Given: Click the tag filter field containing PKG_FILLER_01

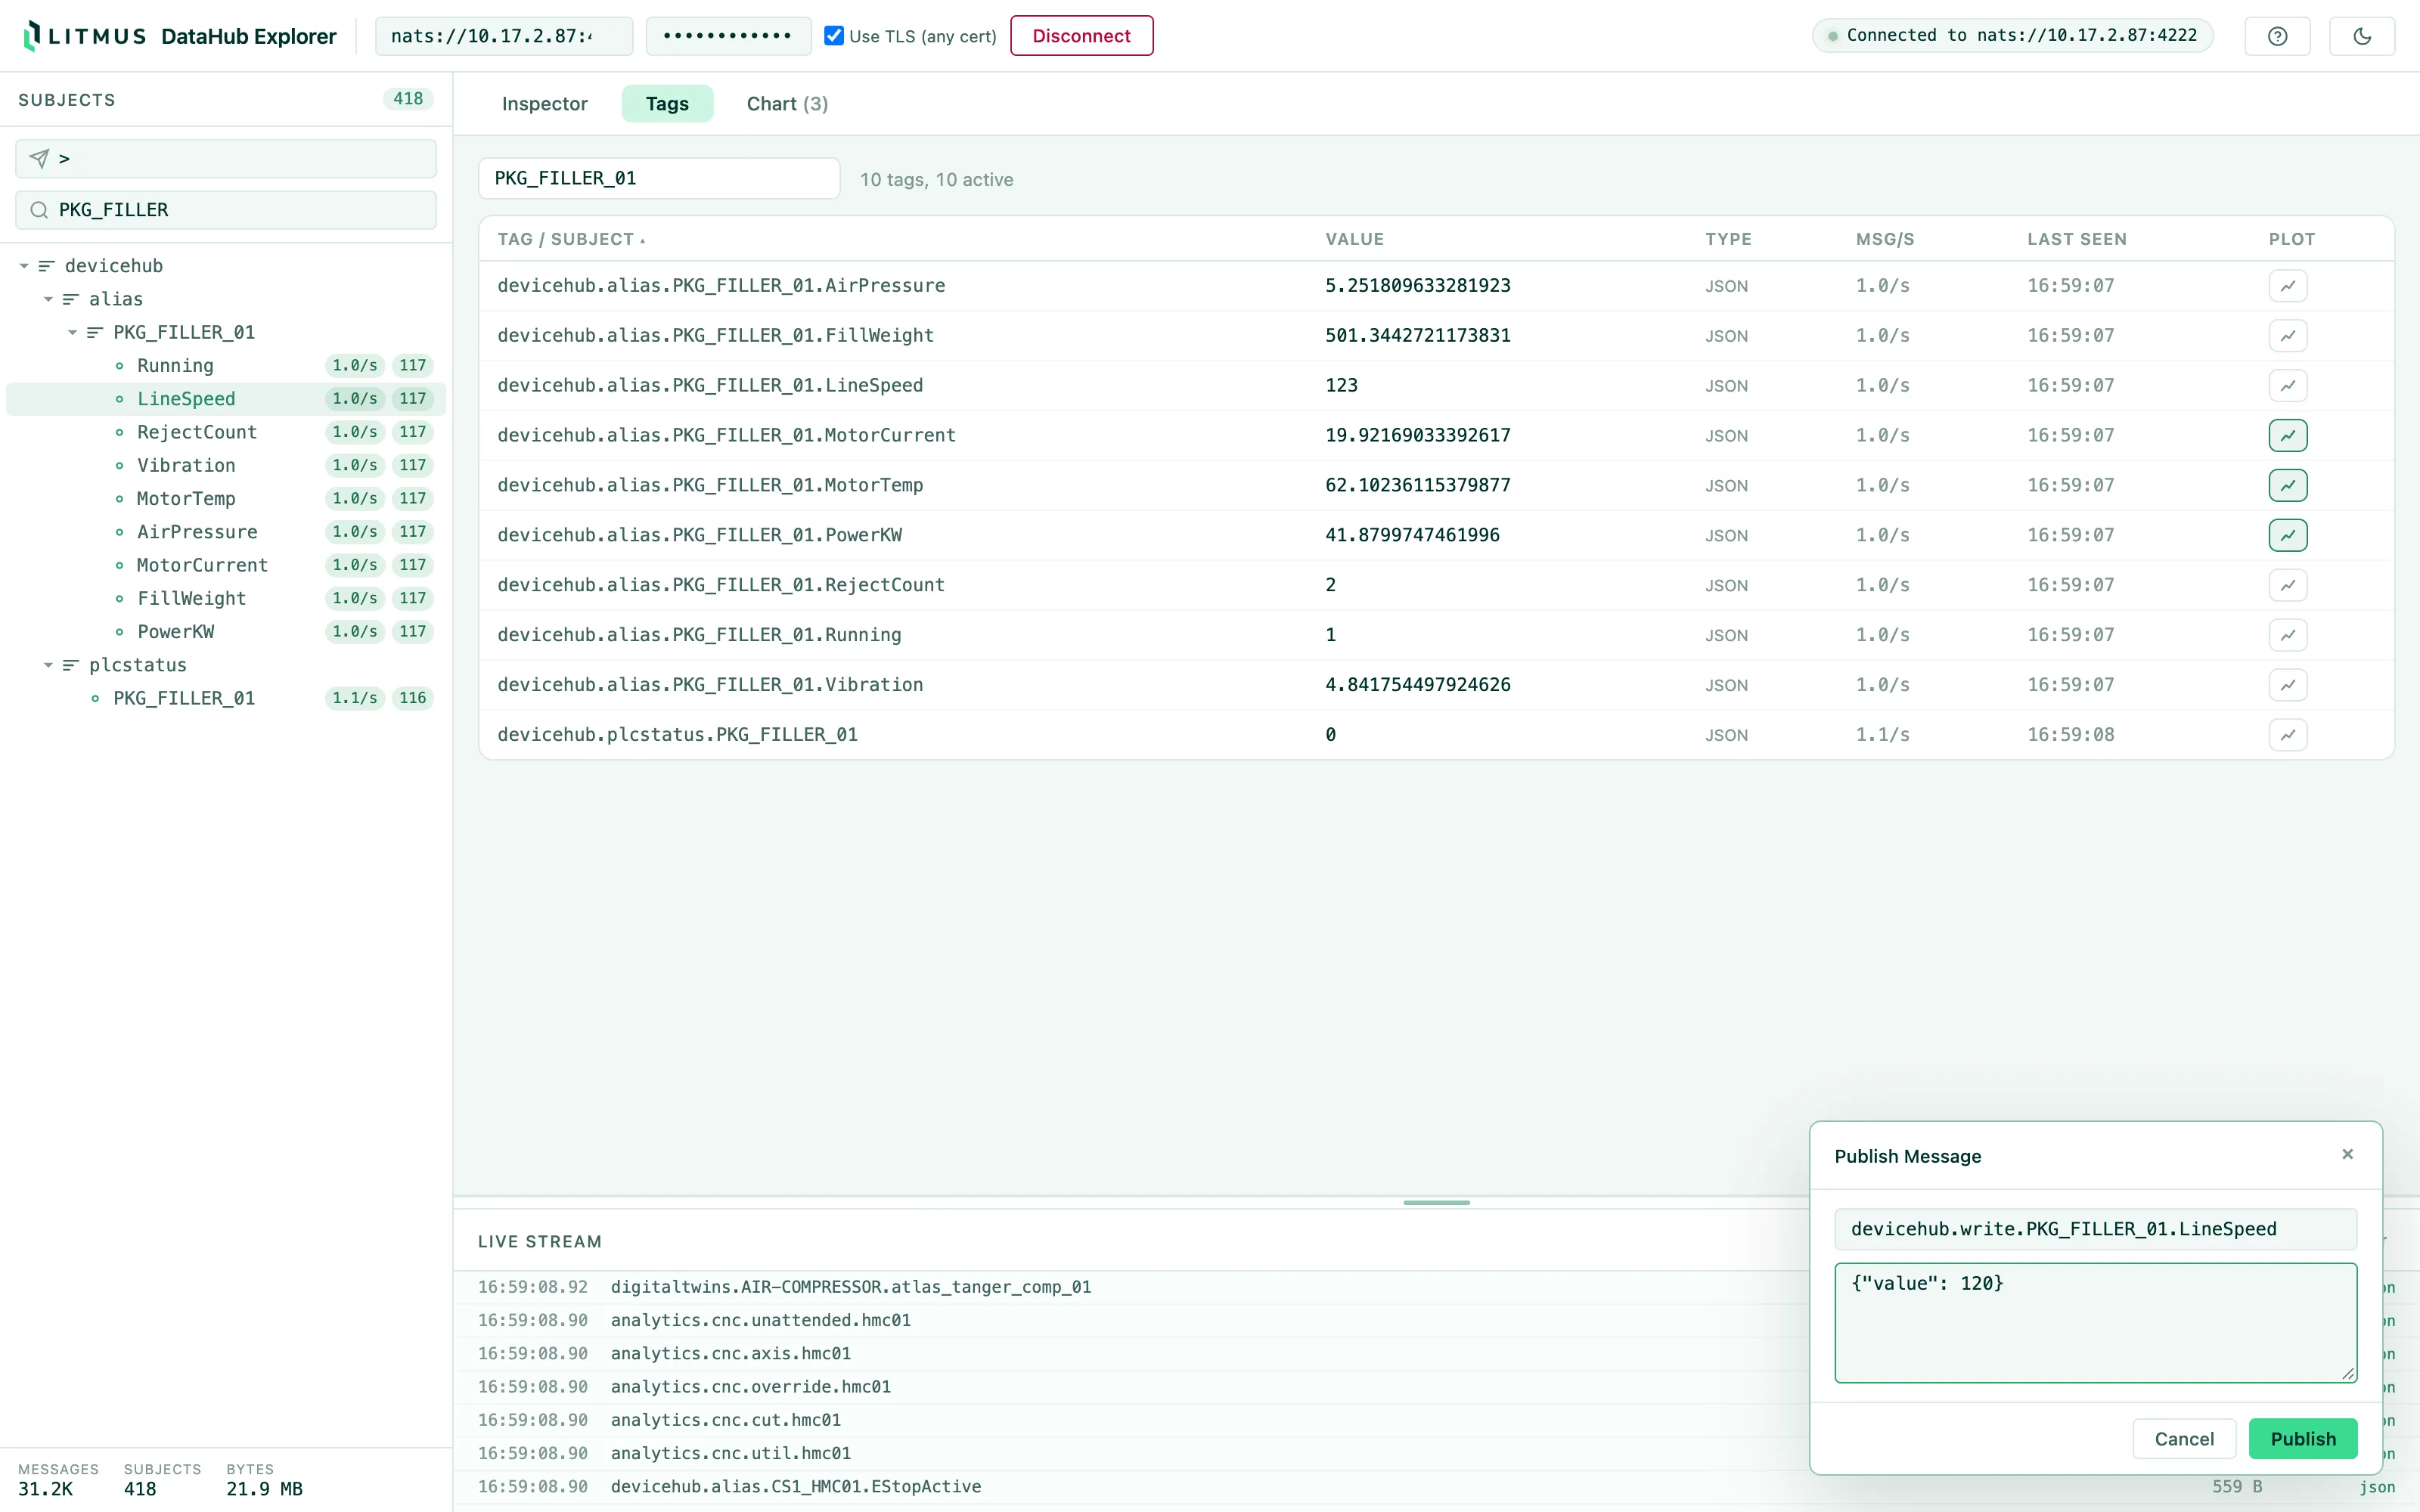Looking at the screenshot, I should [x=659, y=178].
